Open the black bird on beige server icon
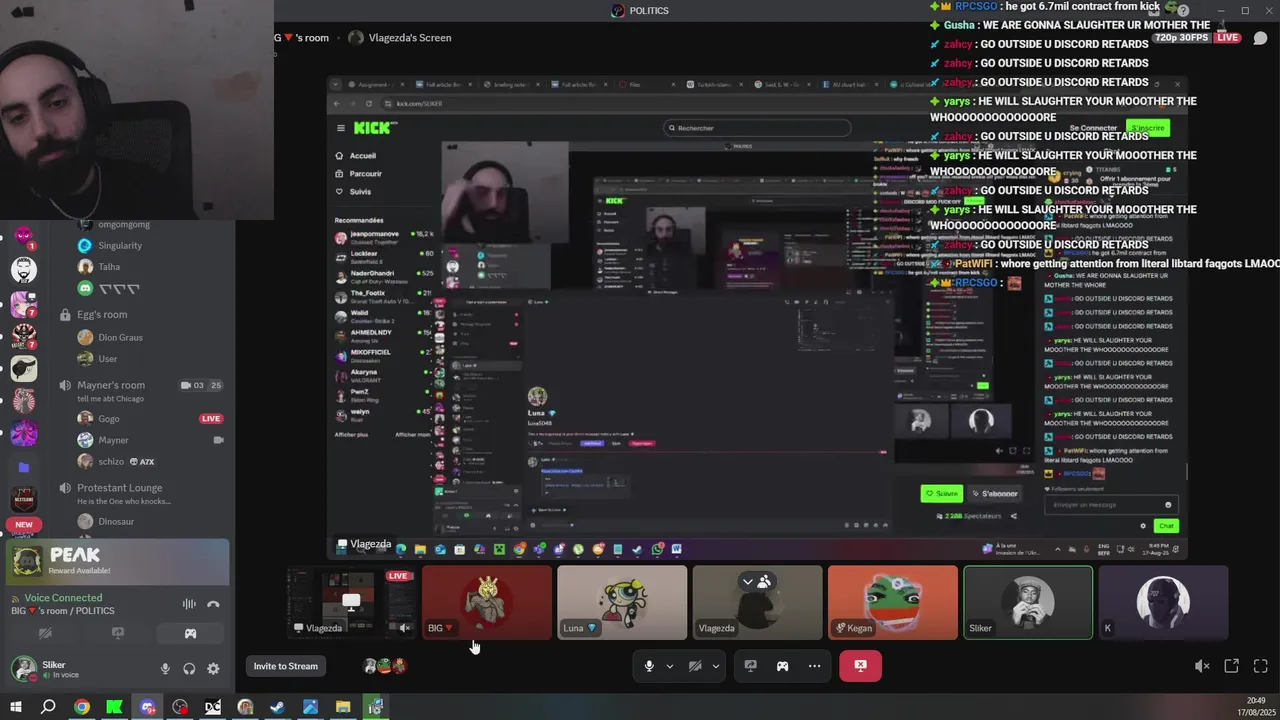 [24, 369]
